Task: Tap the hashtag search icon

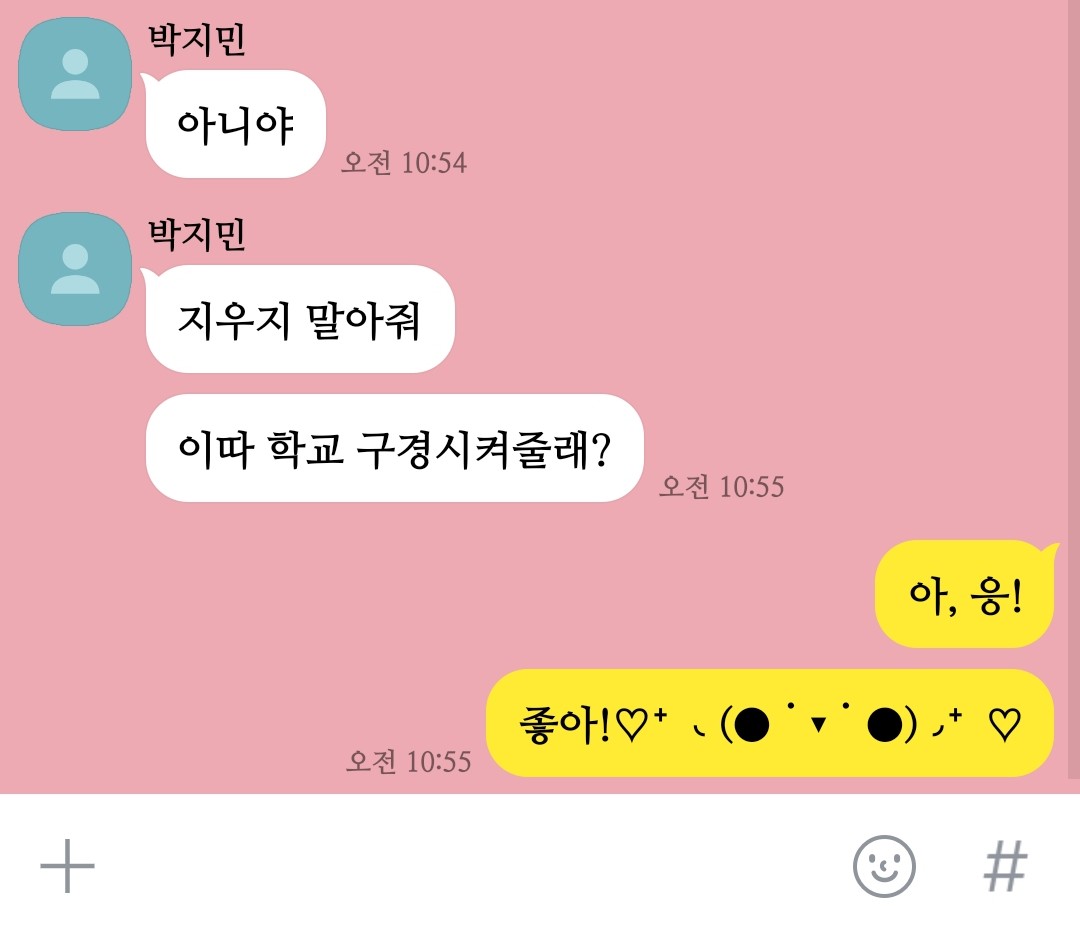Action: 1005,866
